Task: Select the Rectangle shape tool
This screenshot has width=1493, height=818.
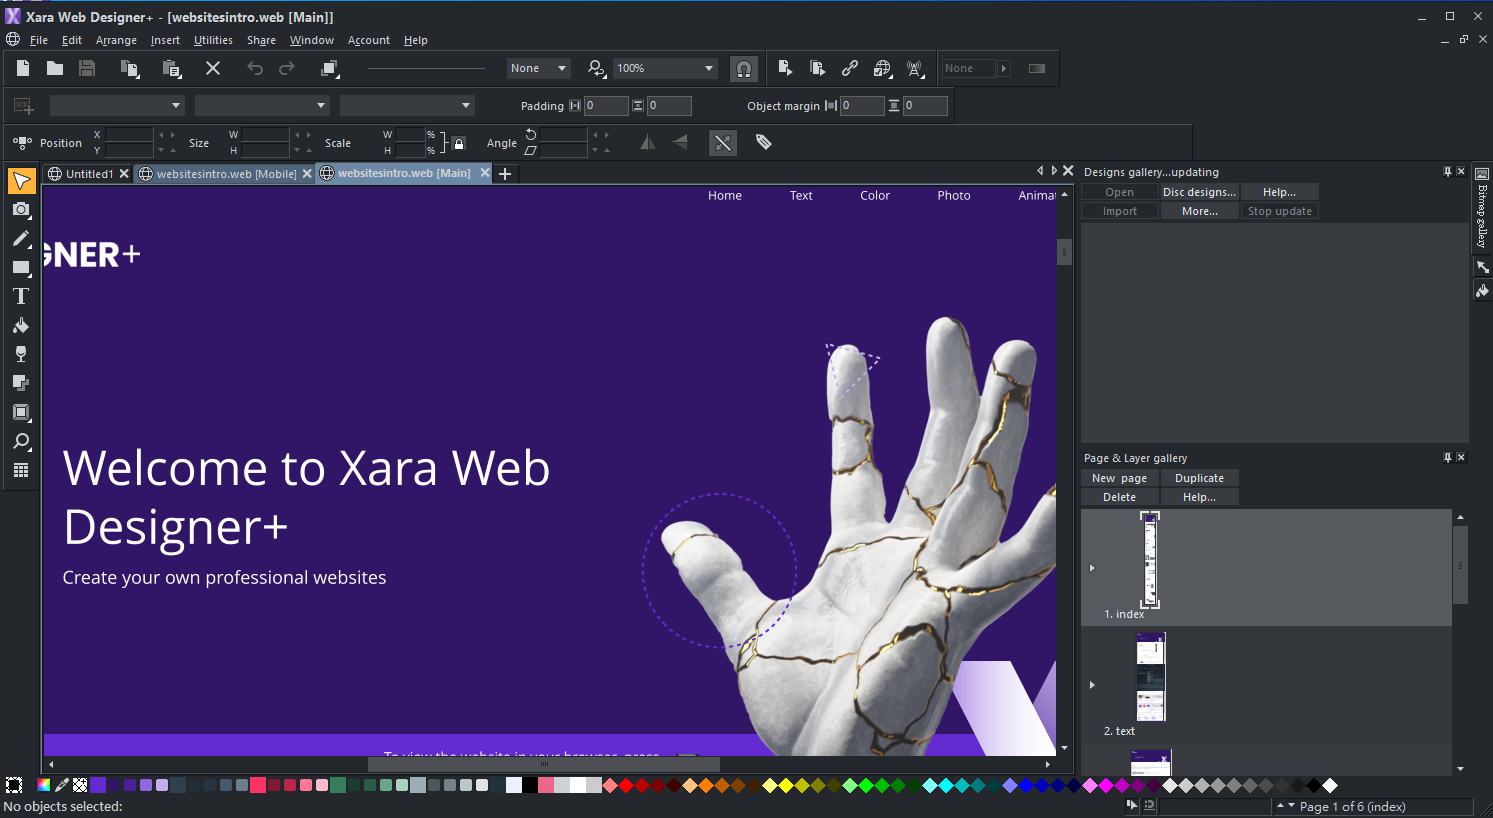Action: coord(21,267)
